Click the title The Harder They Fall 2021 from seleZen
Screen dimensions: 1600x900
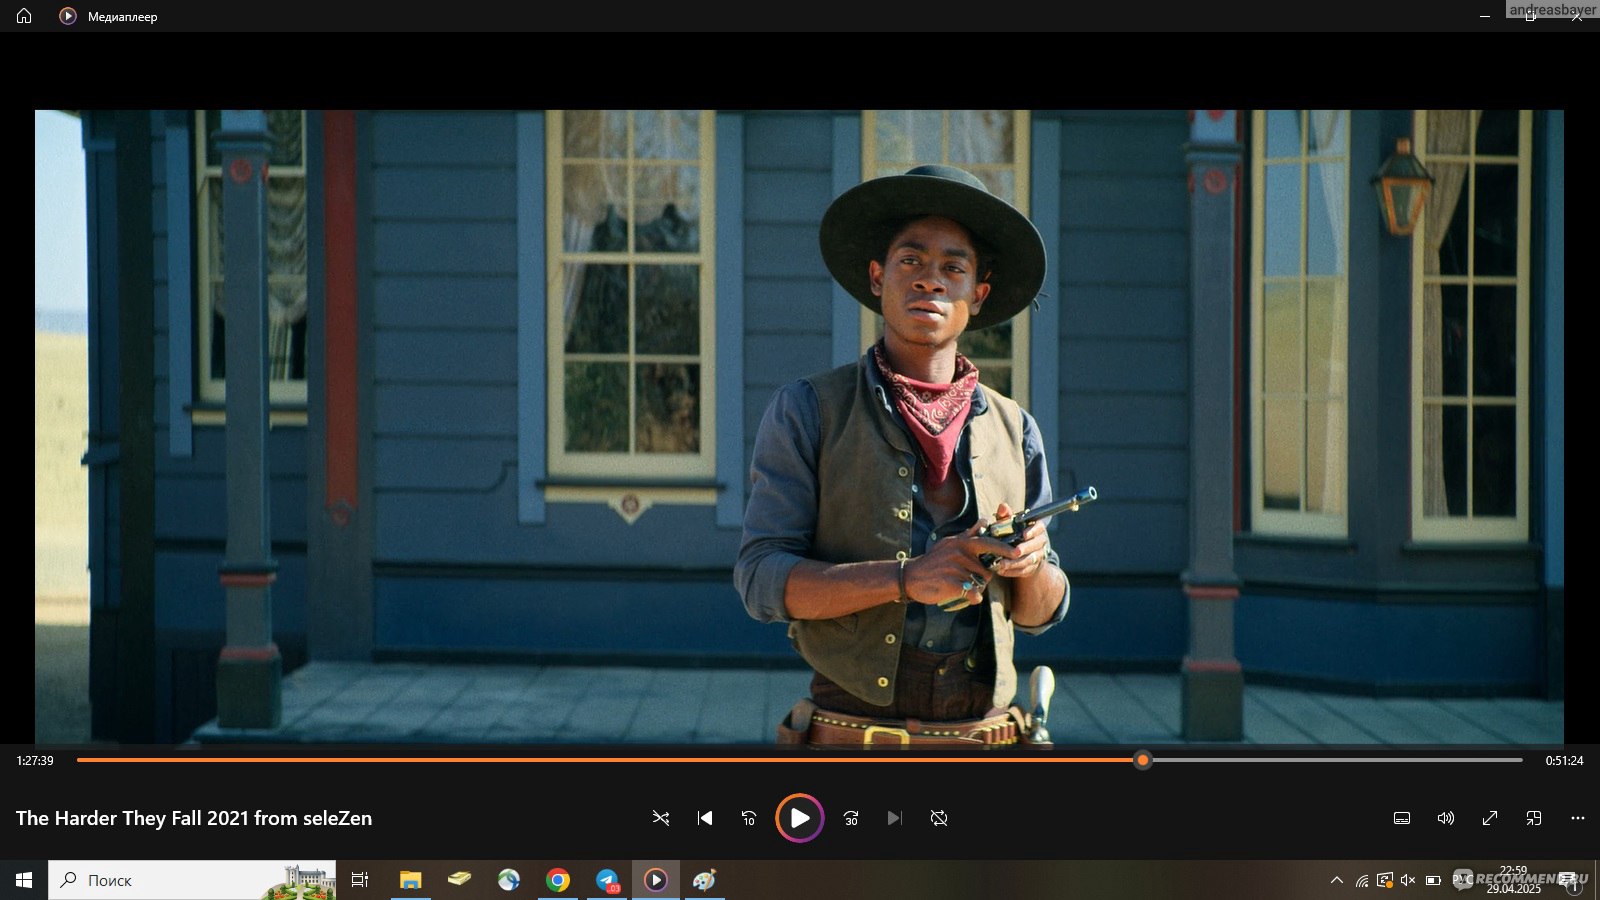194,818
